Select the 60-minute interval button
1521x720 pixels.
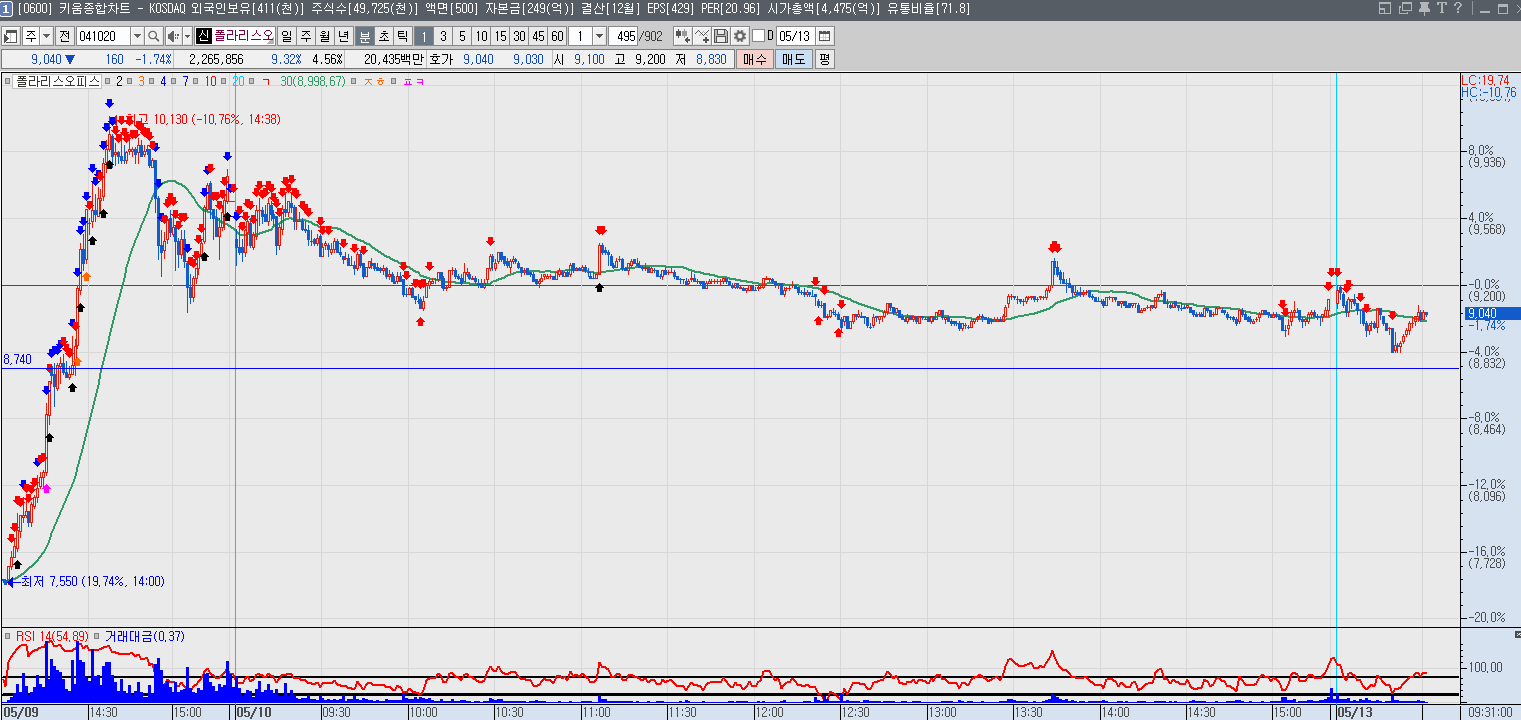tap(557, 36)
